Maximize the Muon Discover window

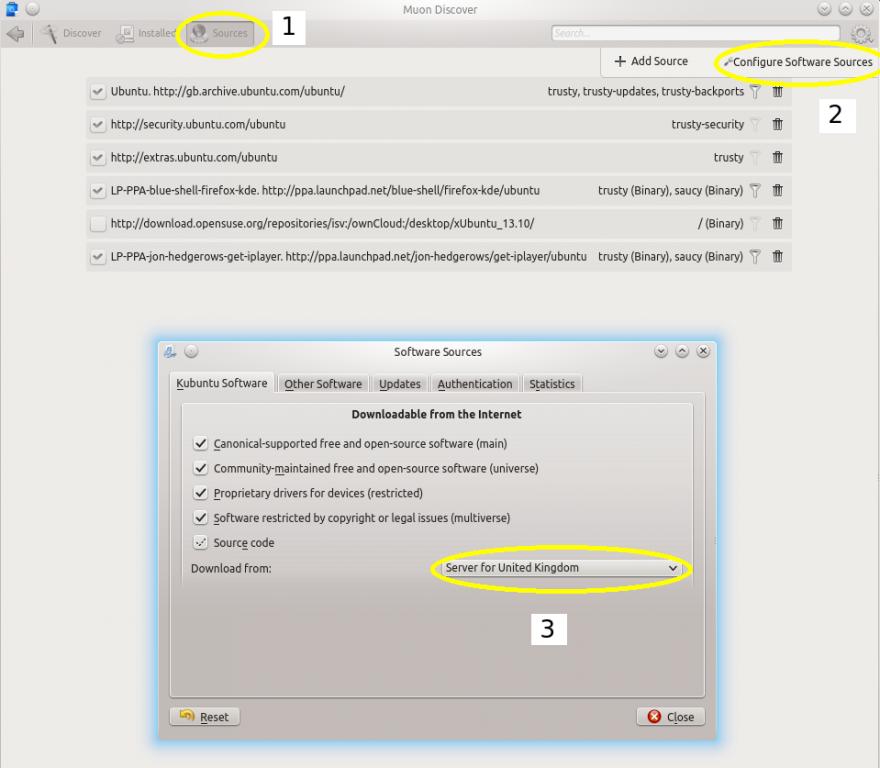845,9
